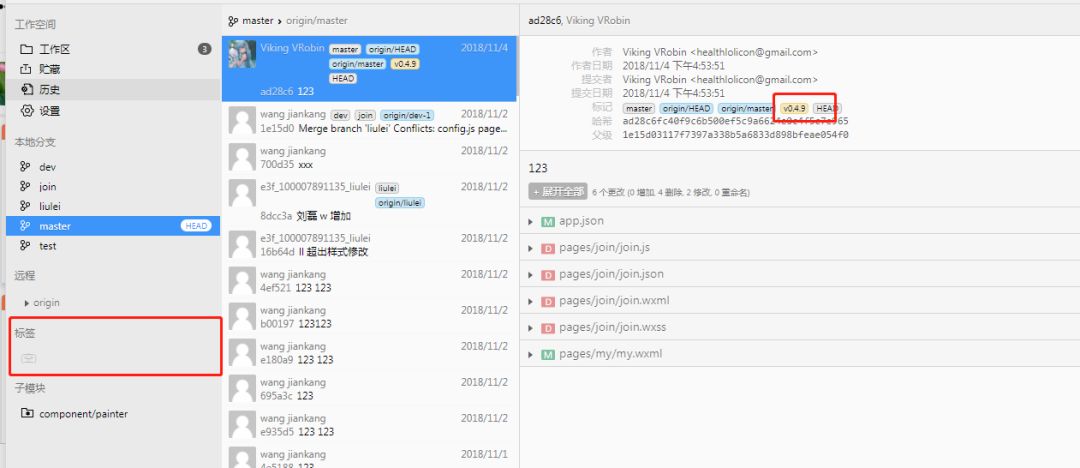The width and height of the screenshot is (1080, 468).
Task: Click the submodule icon for component/painter
Action: [27, 414]
